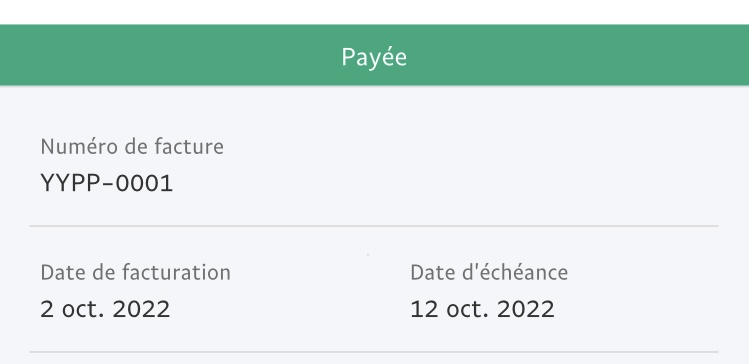Click the day 2 in the billing date
Image resolution: width=749 pixels, height=364 pixels.
pyautogui.click(x=47, y=309)
